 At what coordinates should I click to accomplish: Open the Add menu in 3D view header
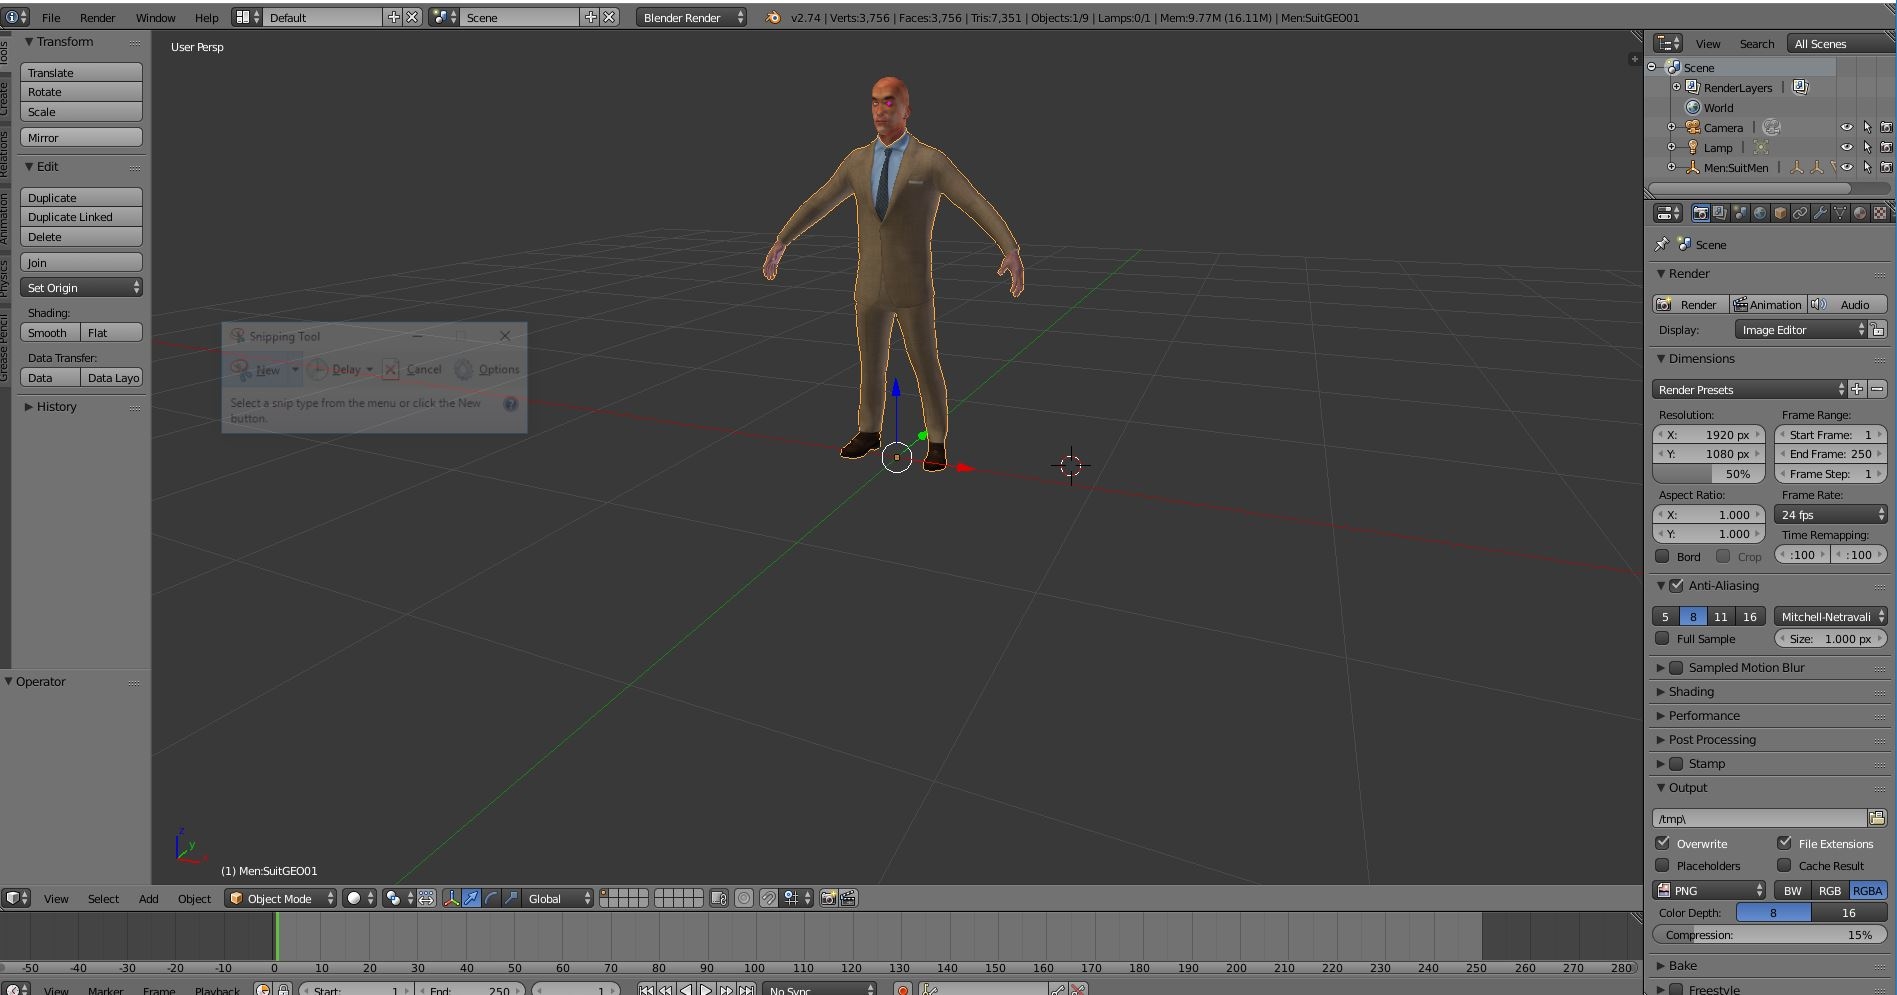[x=148, y=898]
